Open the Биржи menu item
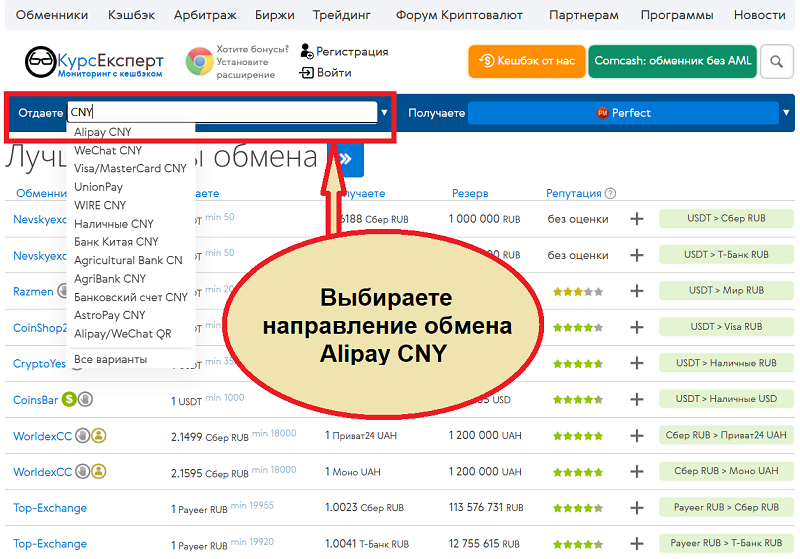The width and height of the screenshot is (800, 559). click(x=274, y=15)
